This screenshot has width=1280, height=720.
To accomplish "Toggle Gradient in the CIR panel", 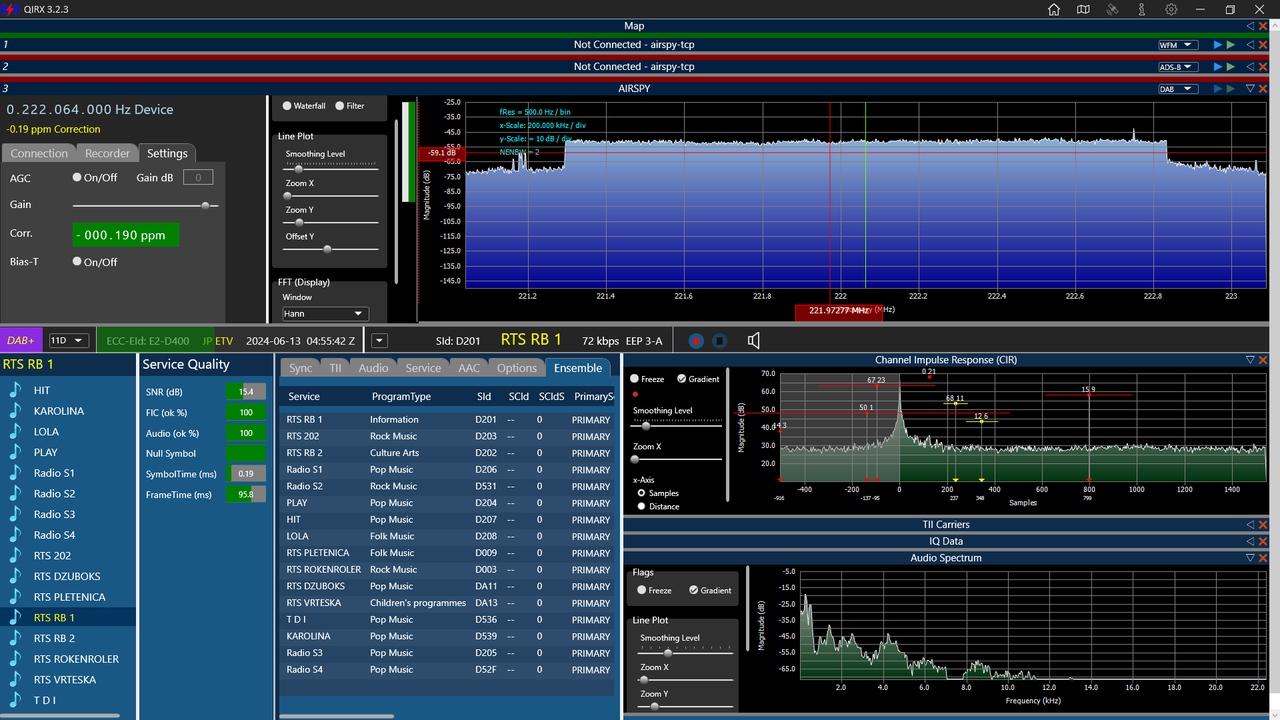I will coord(681,379).
